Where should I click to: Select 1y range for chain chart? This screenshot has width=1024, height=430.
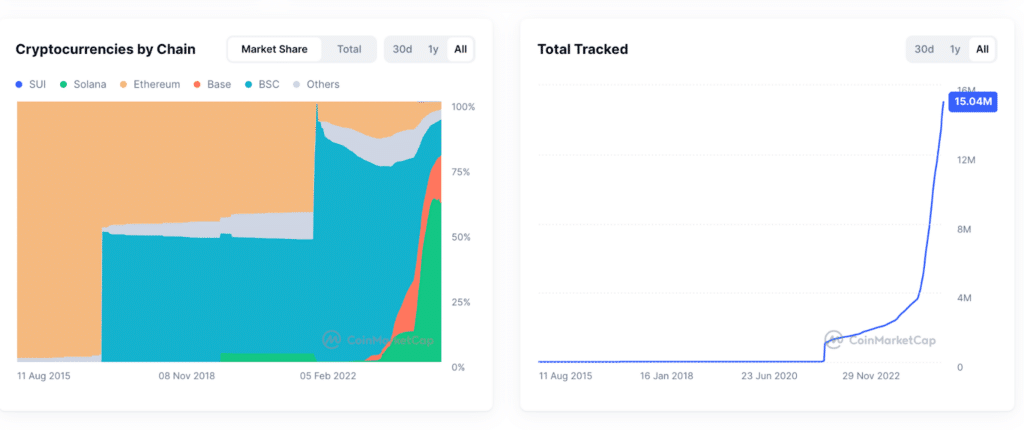tap(433, 49)
